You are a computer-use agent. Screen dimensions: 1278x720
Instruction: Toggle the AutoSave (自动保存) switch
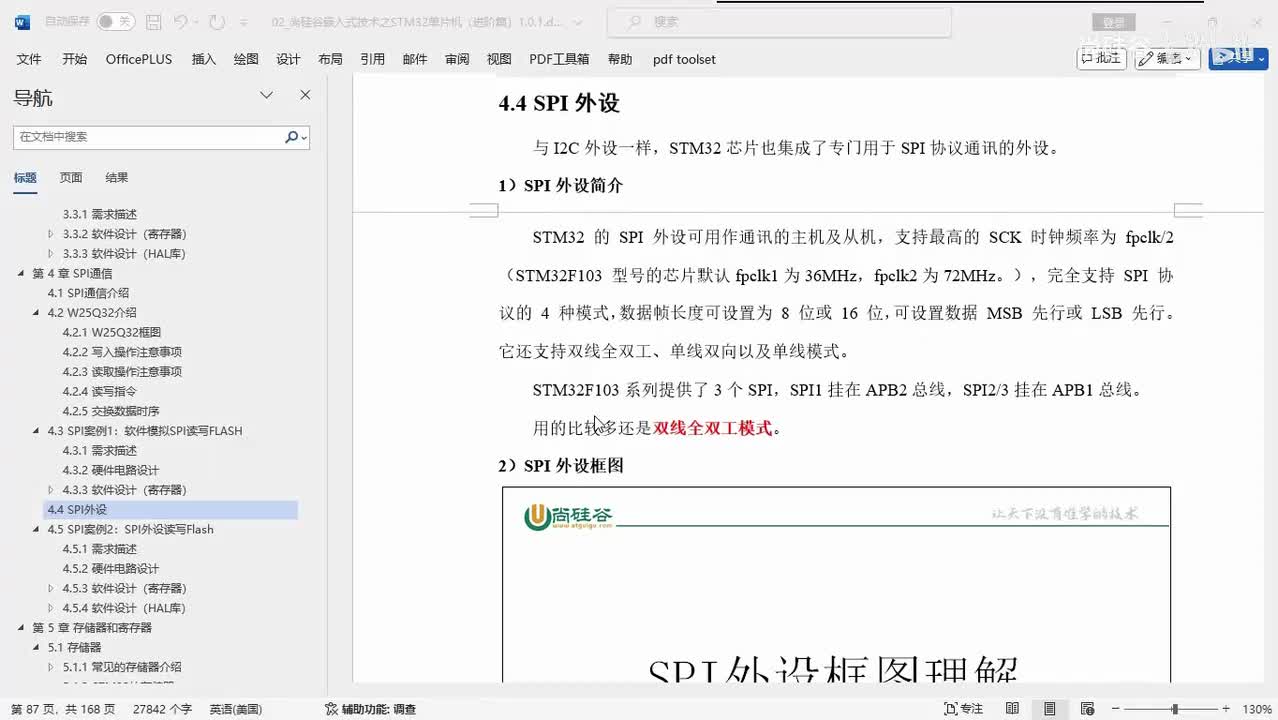pos(116,21)
